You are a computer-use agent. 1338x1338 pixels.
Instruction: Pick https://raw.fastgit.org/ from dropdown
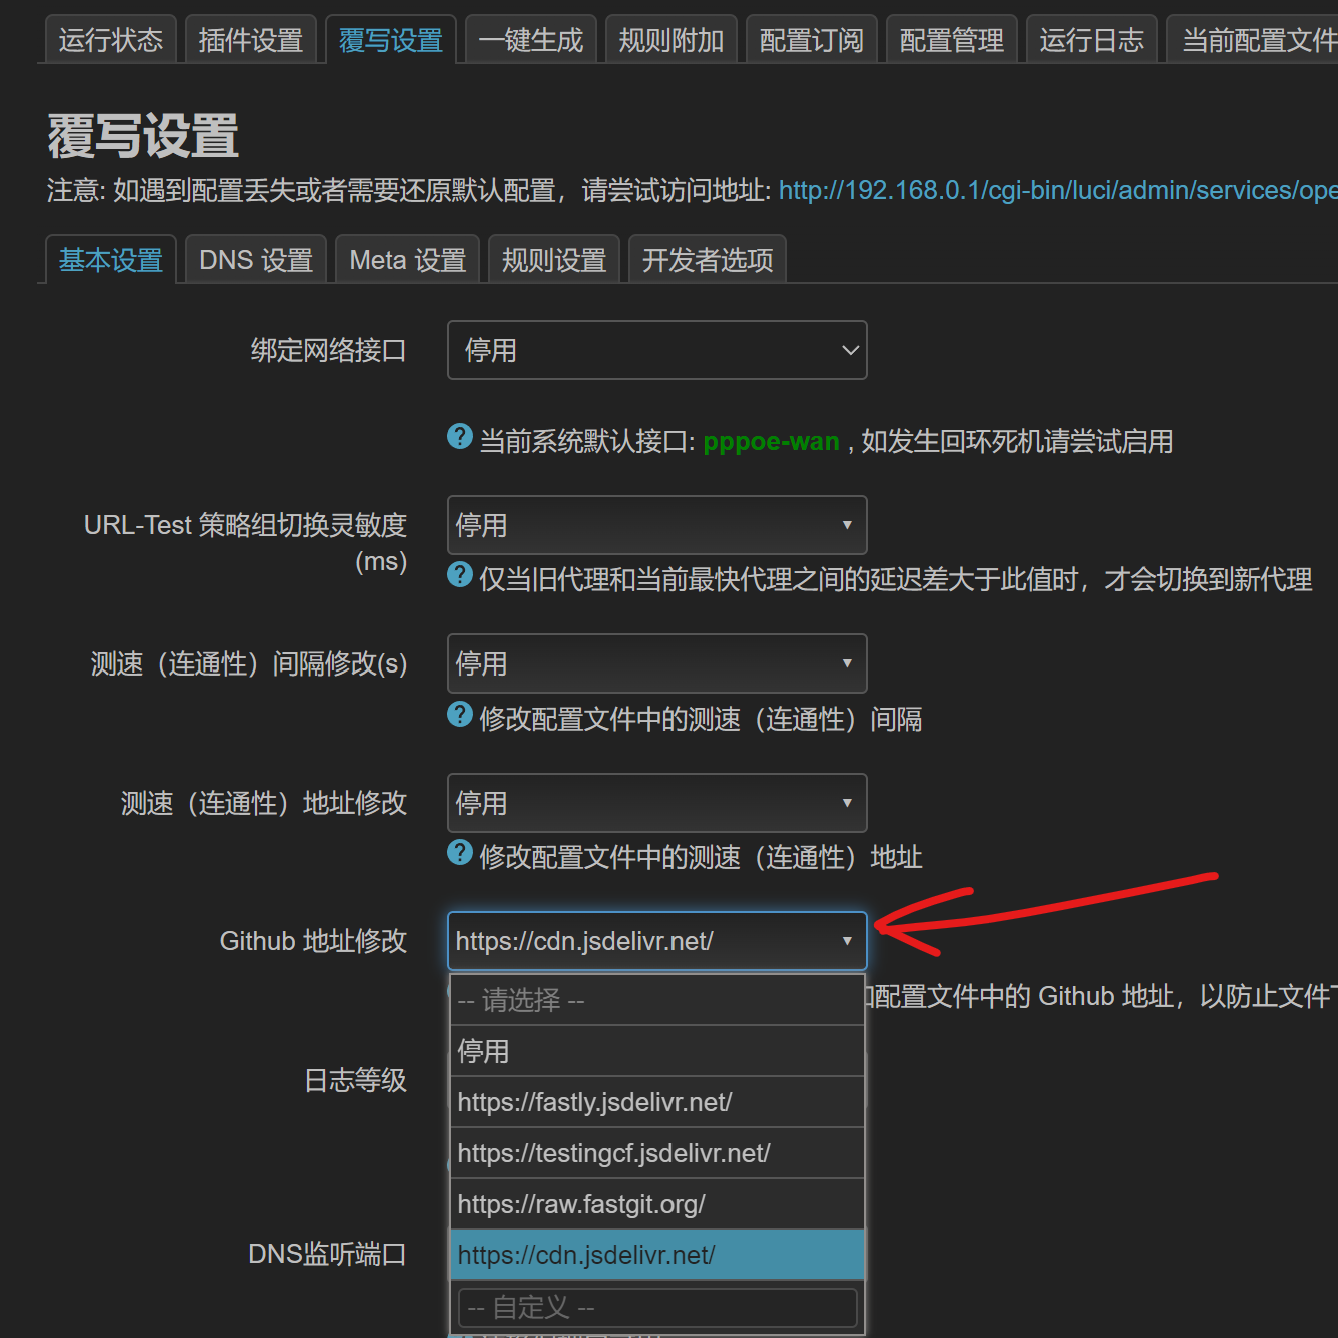point(656,1204)
